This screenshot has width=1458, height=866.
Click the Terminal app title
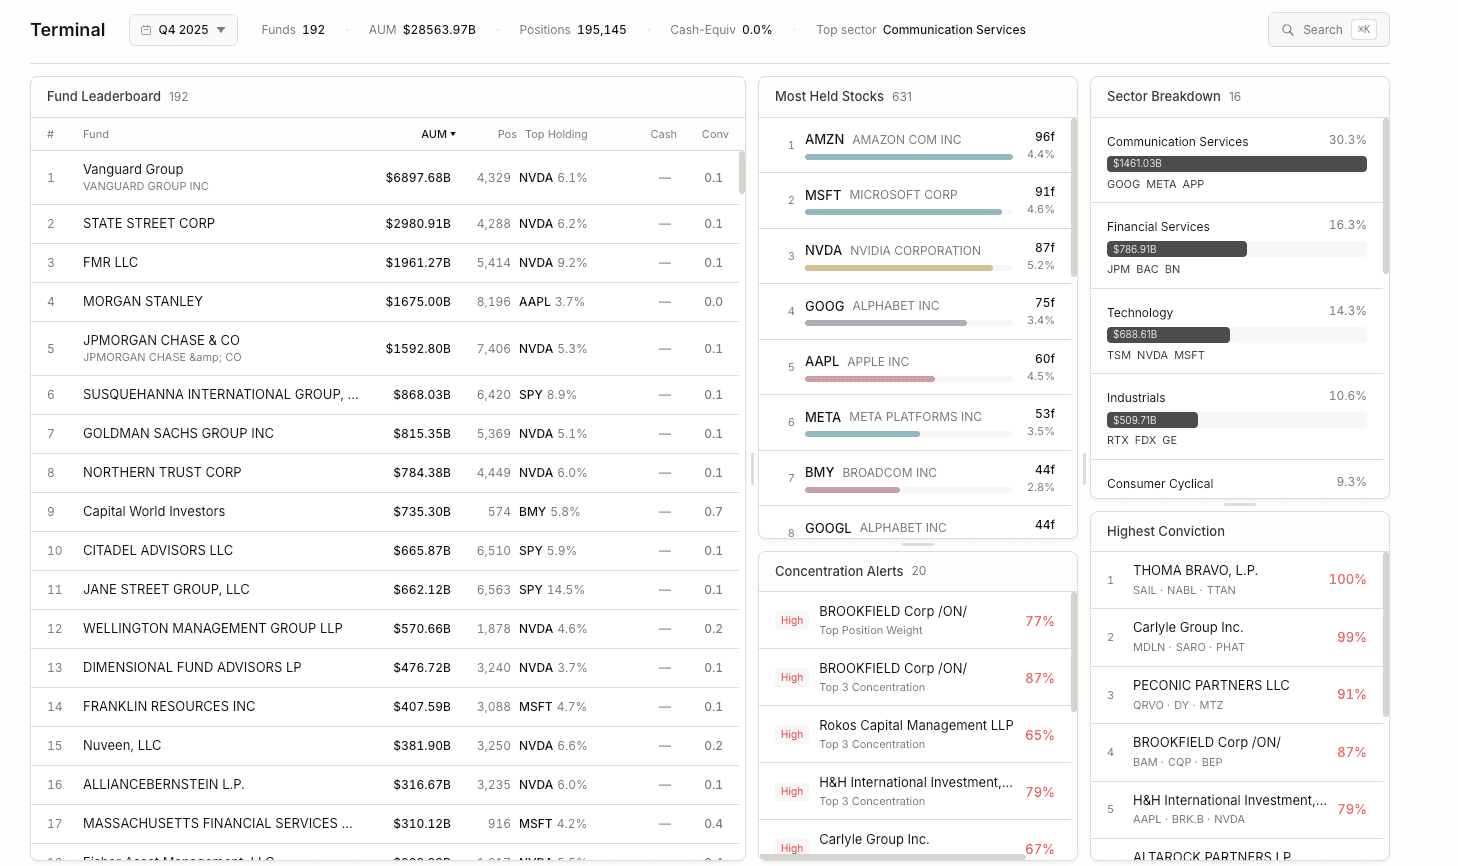(67, 29)
